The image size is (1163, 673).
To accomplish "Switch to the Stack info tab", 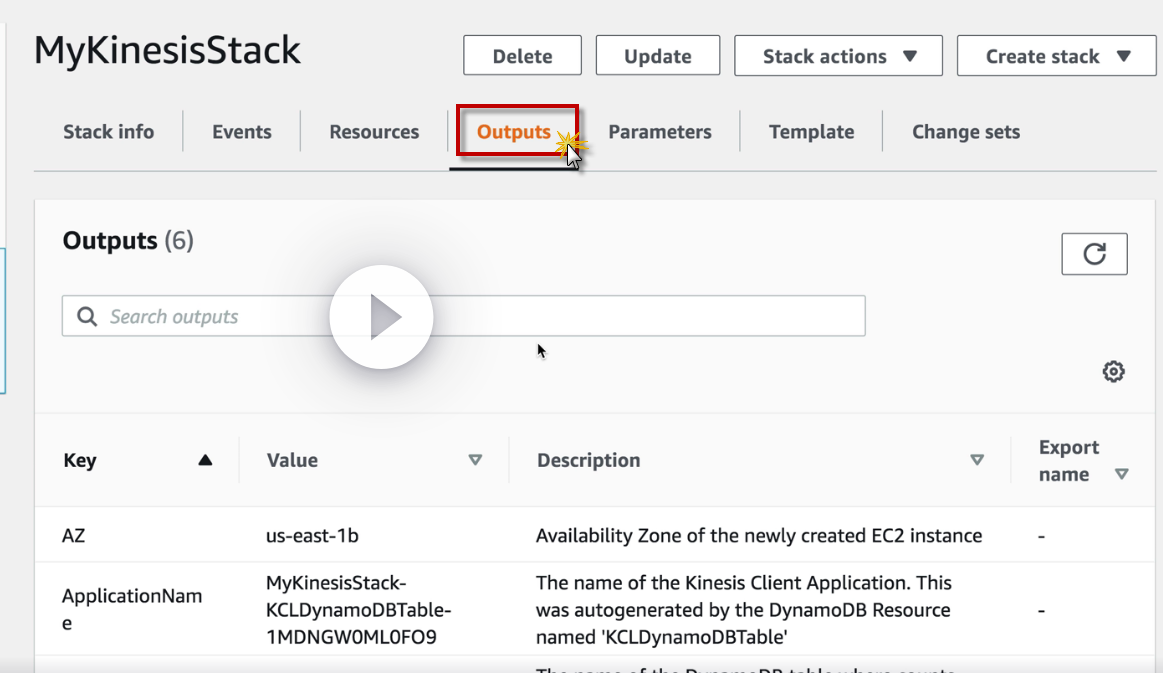I will pyautogui.click(x=108, y=132).
